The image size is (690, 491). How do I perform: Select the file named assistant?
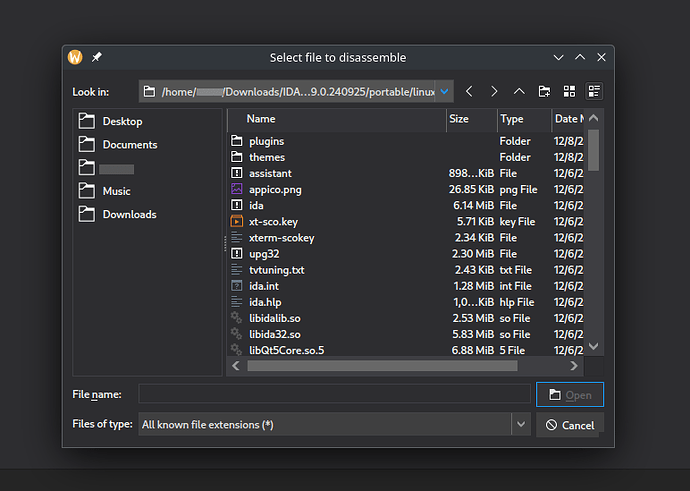point(270,173)
